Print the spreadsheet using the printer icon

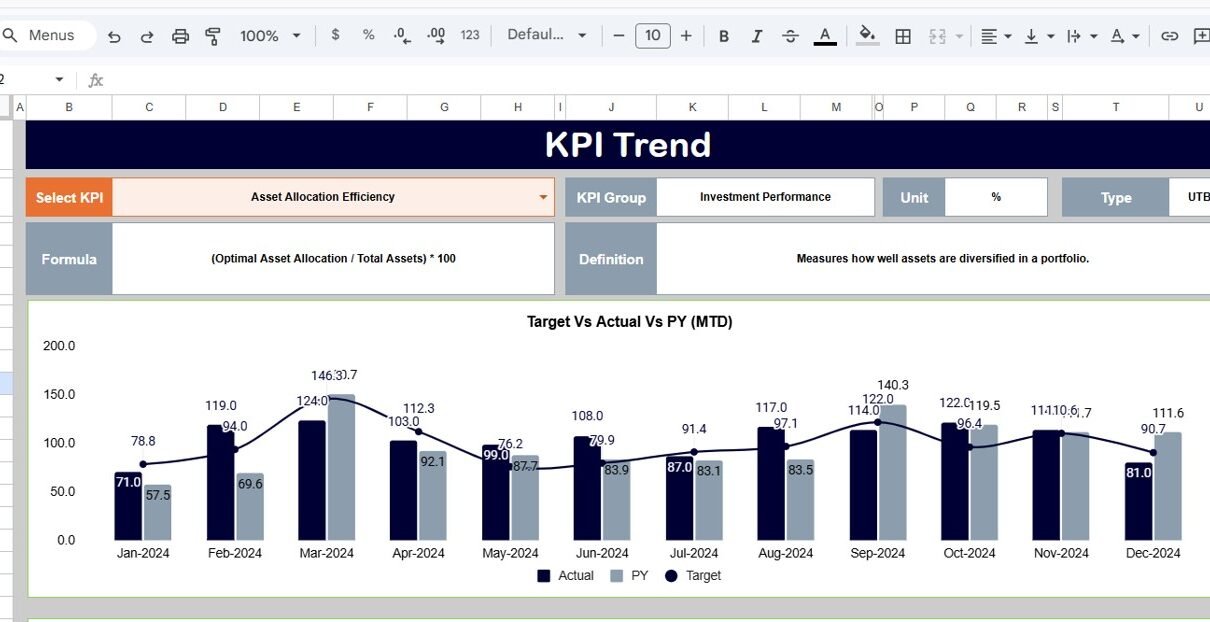(x=180, y=36)
